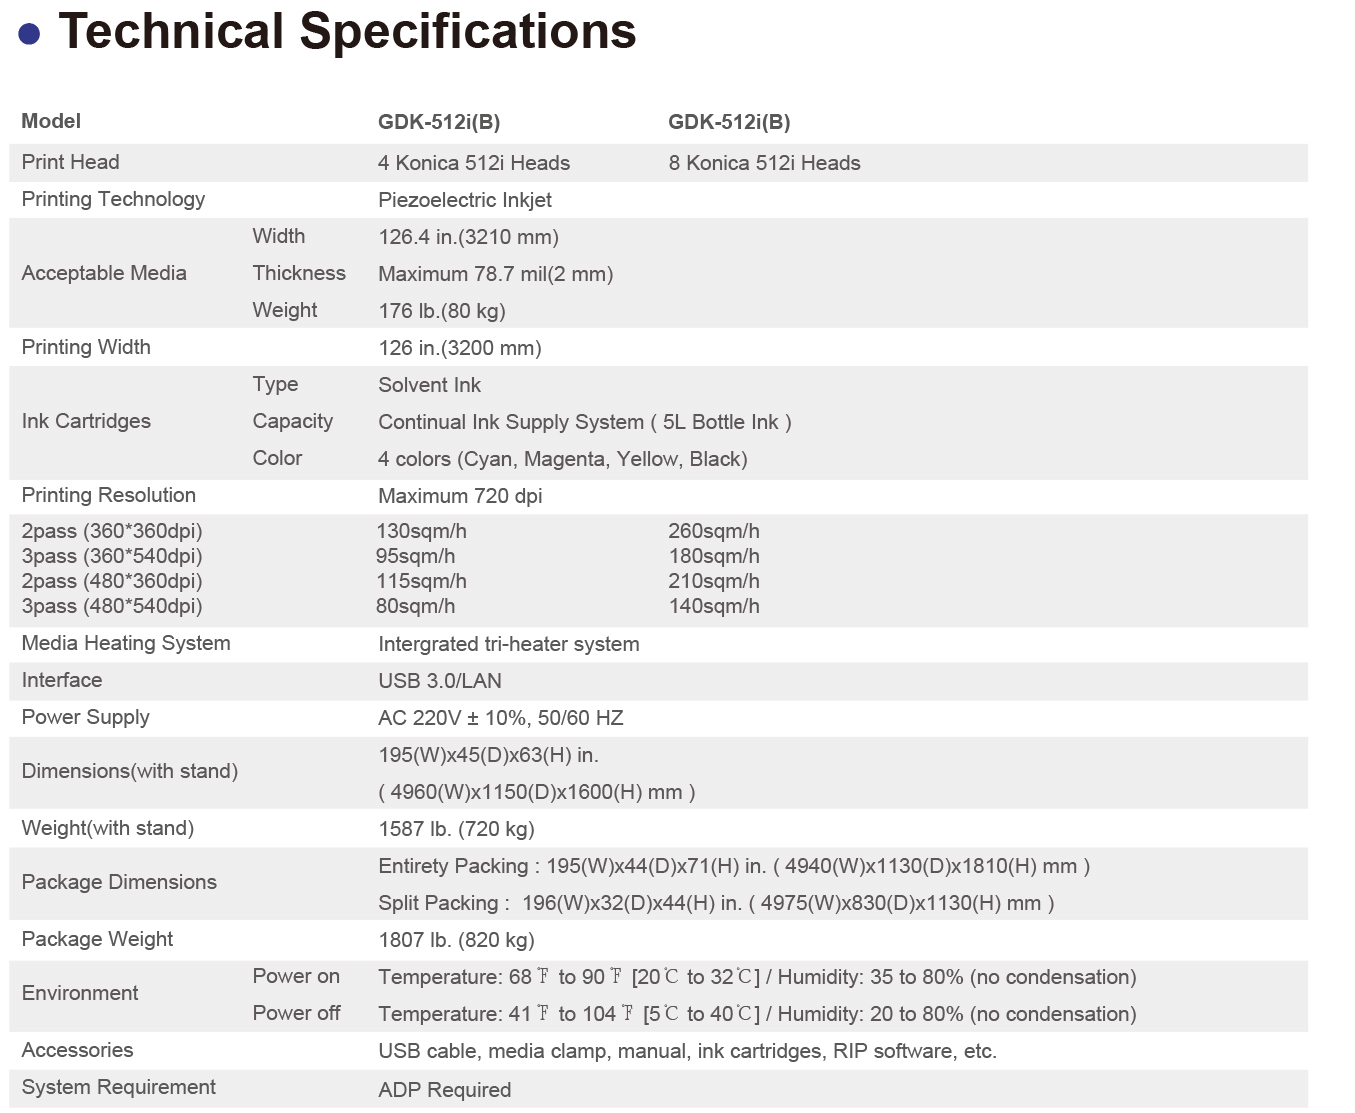
Task: Select the Maximum 78.7 mil thickness value
Action: (x=495, y=274)
